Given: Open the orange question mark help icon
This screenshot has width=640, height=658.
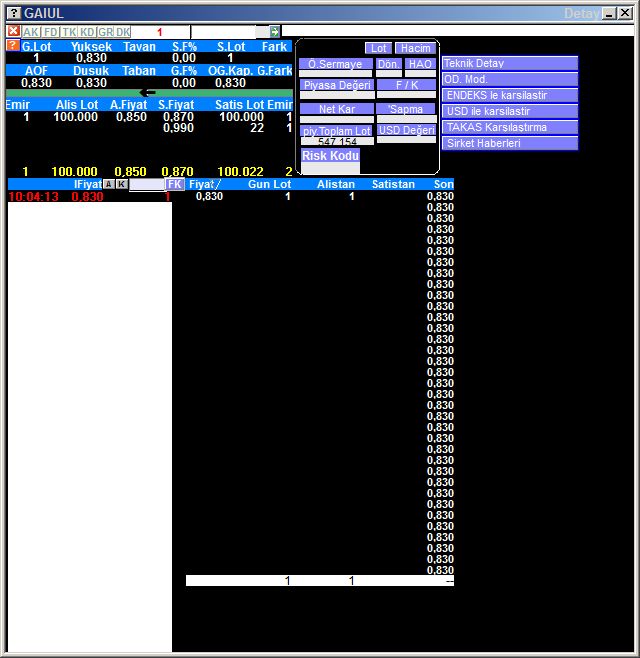Looking at the screenshot, I should tap(13, 46).
